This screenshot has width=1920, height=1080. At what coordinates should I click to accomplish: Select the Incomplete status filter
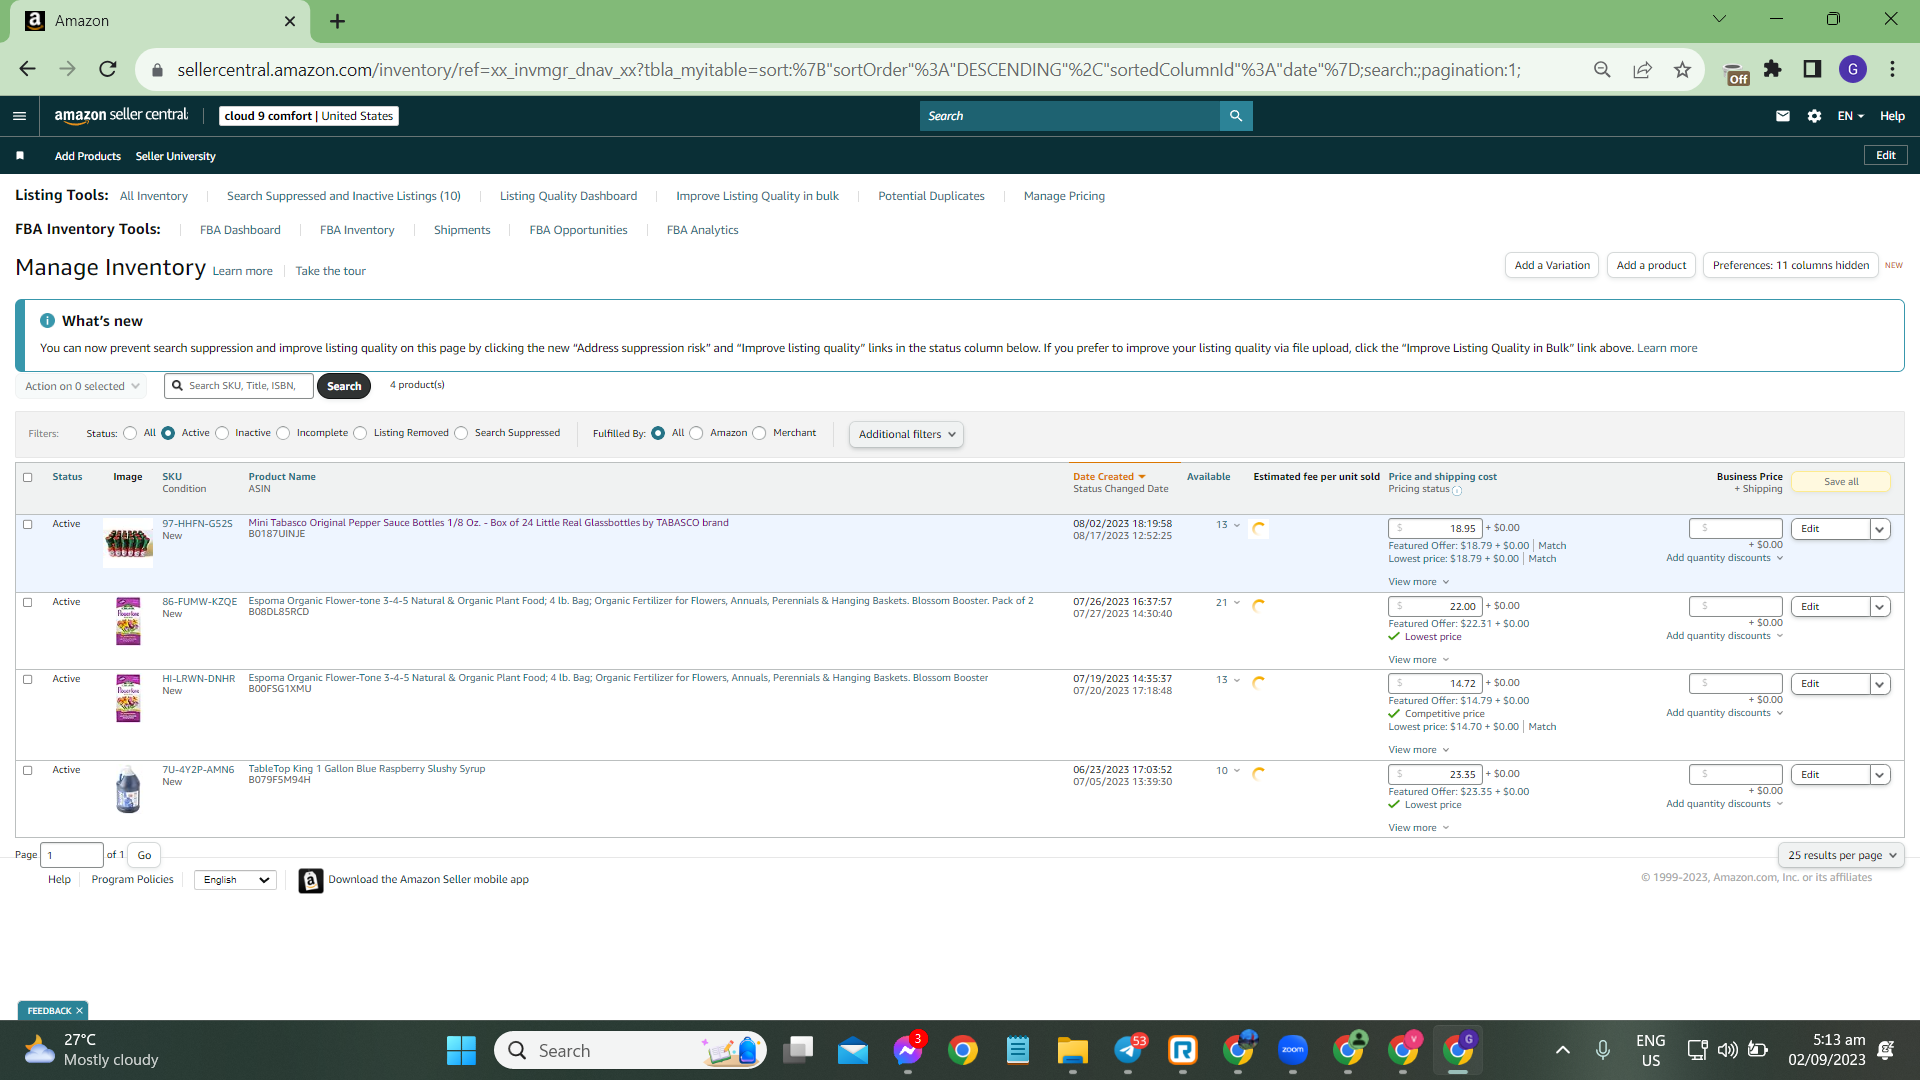(283, 434)
